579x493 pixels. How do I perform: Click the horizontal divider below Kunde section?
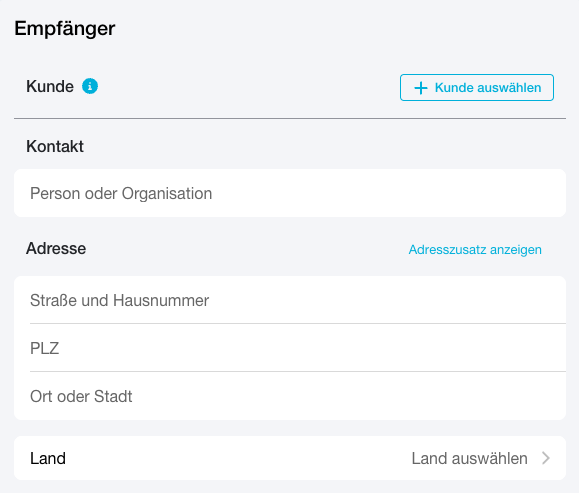290,119
